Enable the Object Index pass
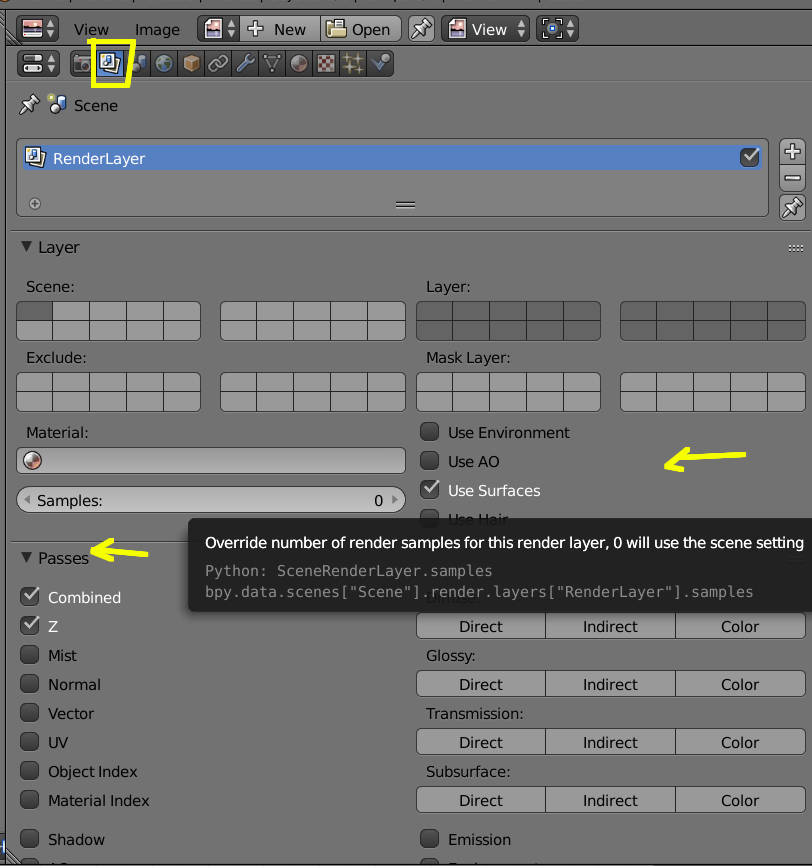 [x=30, y=771]
